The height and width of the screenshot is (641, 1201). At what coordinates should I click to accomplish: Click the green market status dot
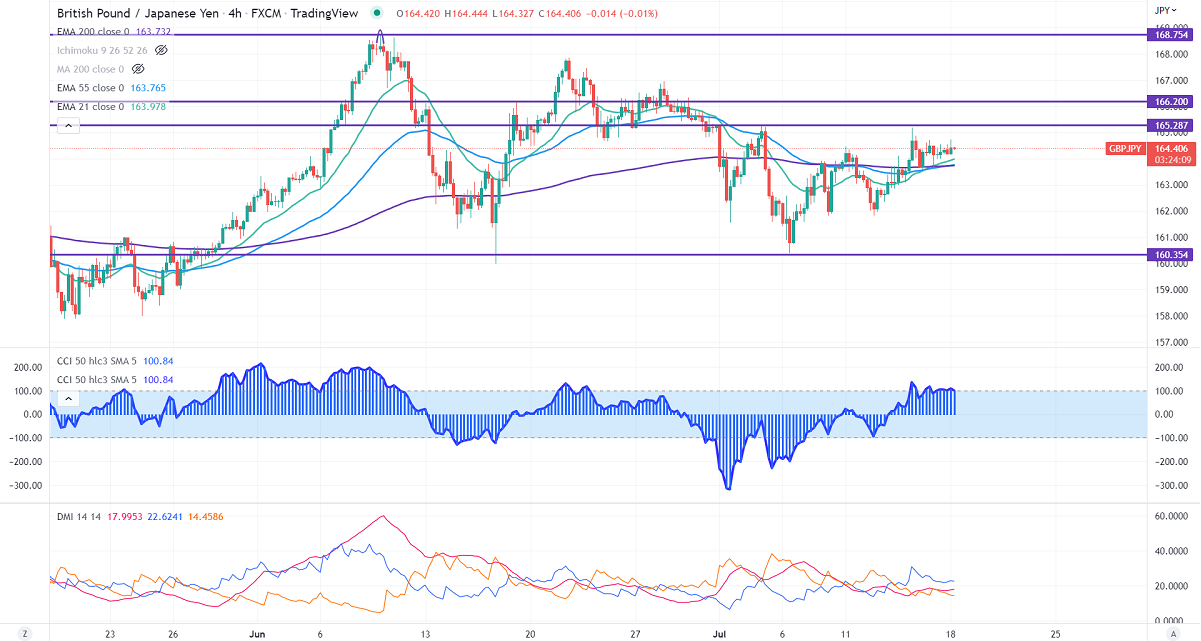point(376,13)
